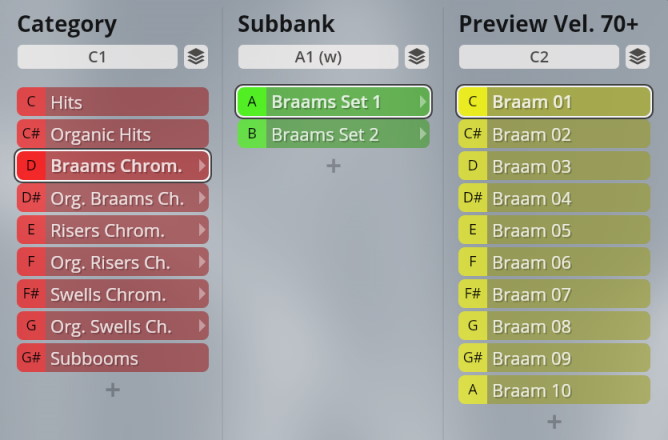Select the Hits category
Screen dimensions: 668x440
pyautogui.click(x=113, y=102)
